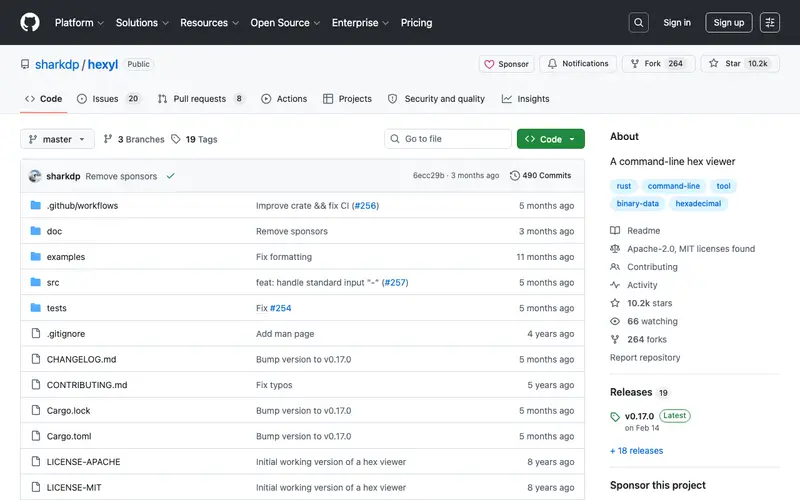Click the search magnifier icon in header

coord(638,22)
